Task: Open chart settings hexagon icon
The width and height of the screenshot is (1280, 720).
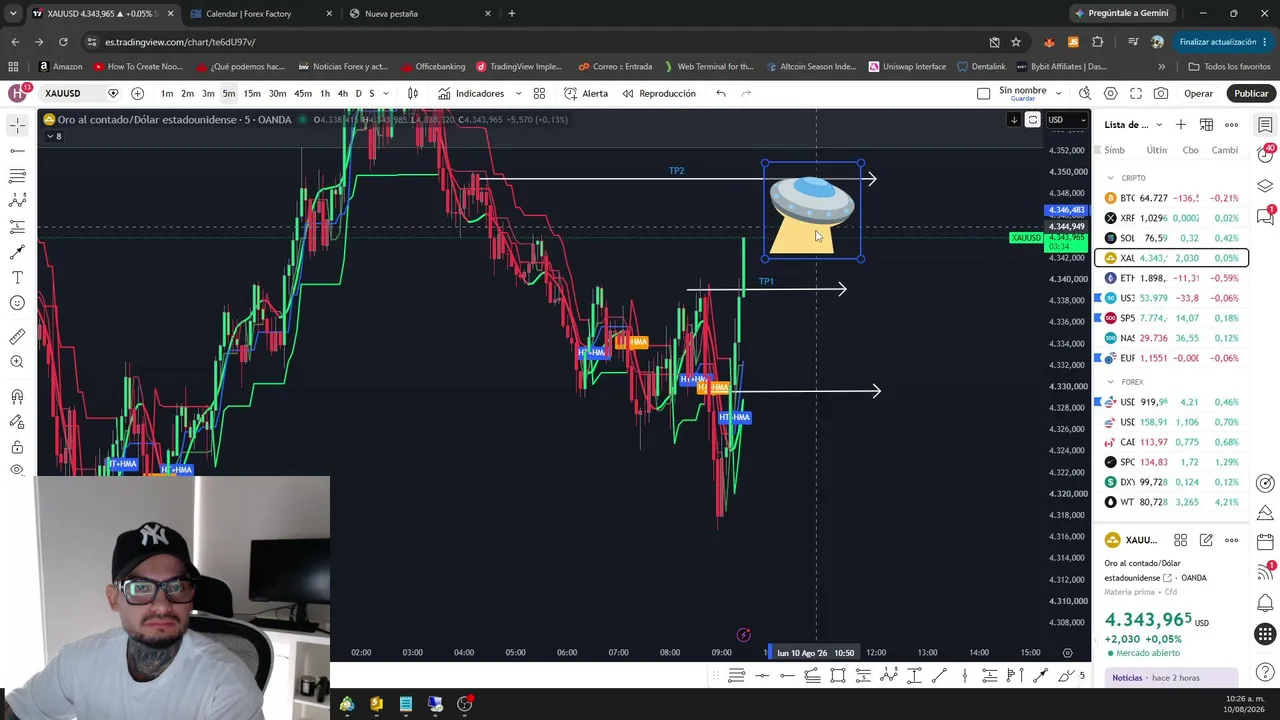Action: click(x=1110, y=93)
